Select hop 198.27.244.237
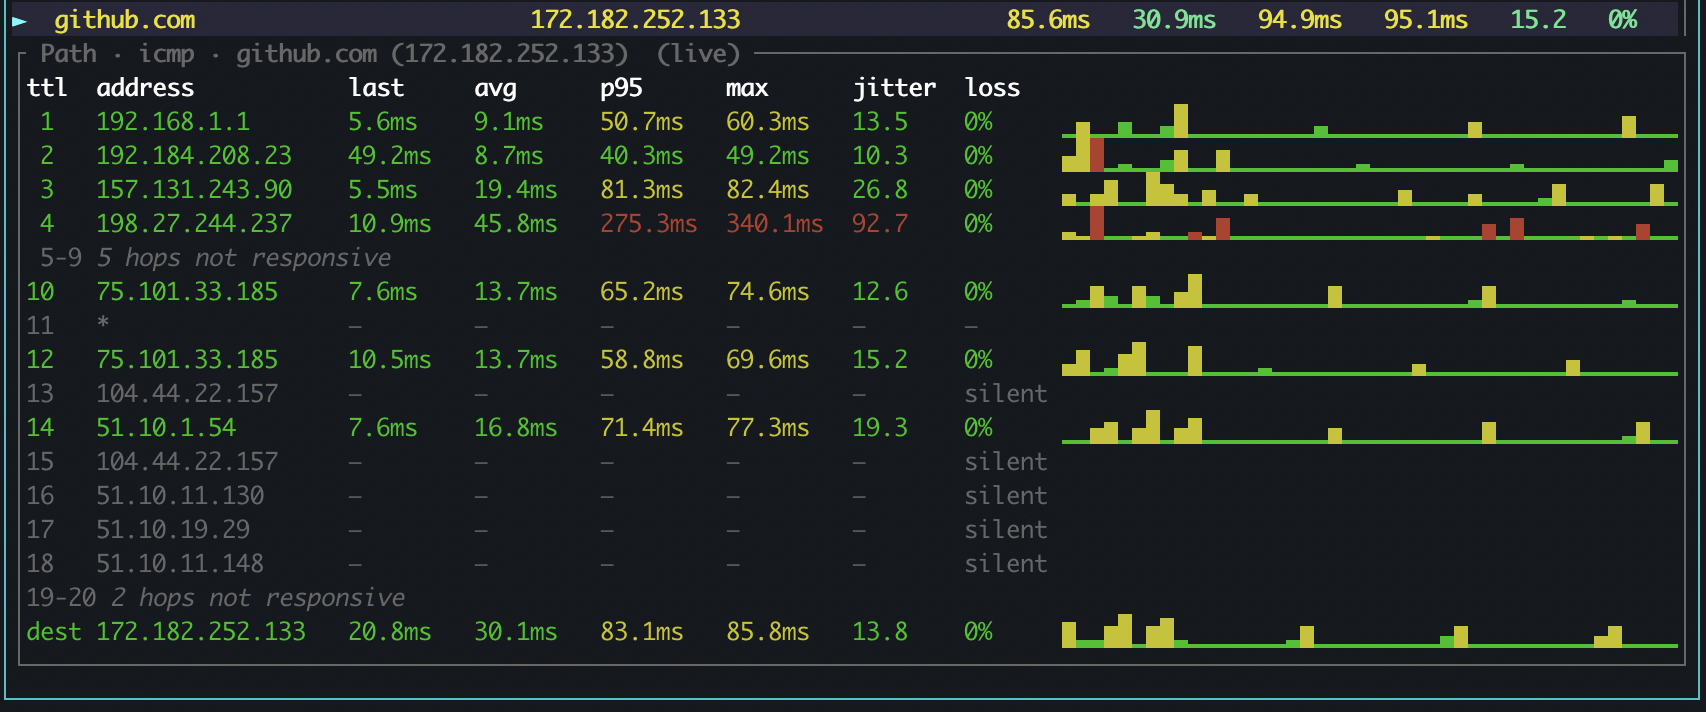This screenshot has height=712, width=1706. pos(194,224)
